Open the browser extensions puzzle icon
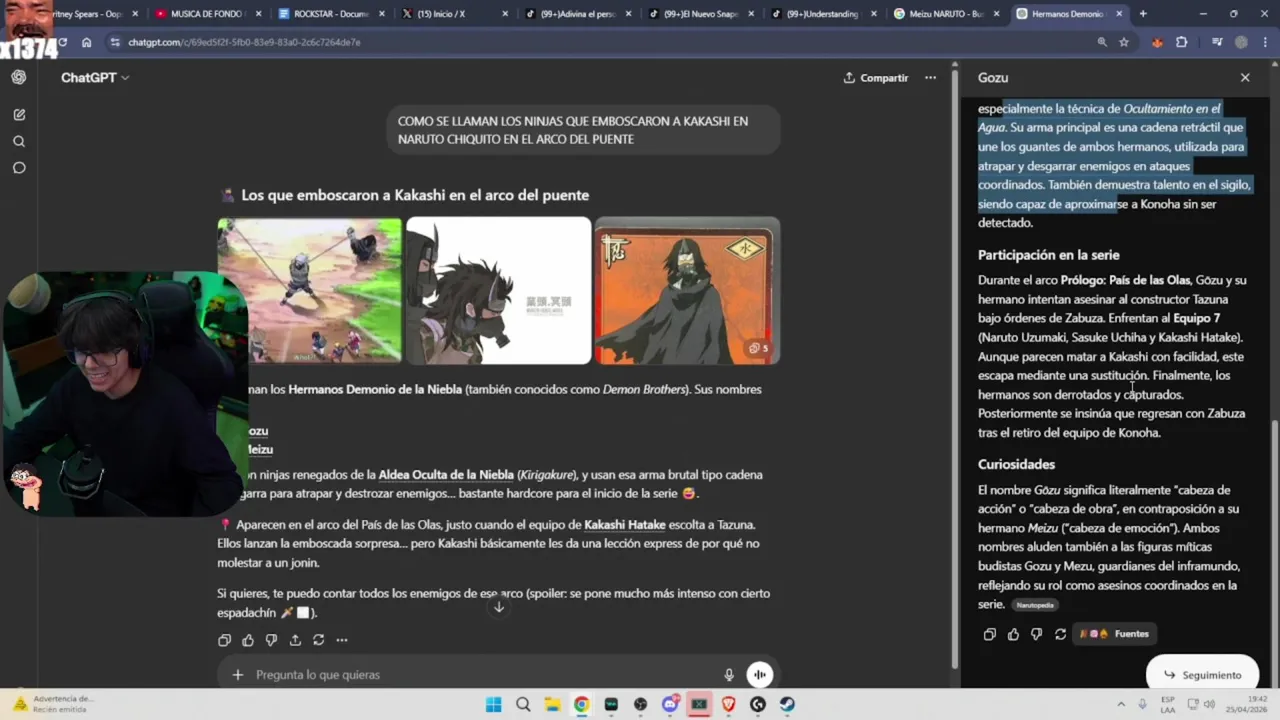1280x720 pixels. tap(1182, 42)
